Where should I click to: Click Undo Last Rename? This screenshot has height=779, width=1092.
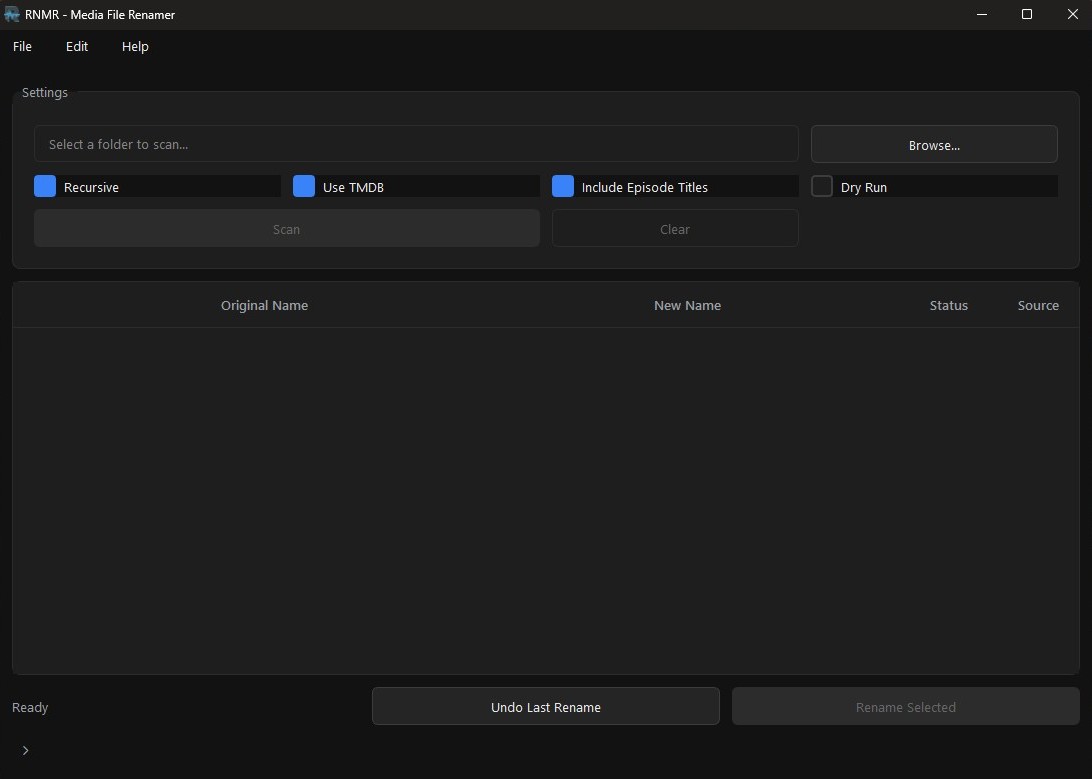click(545, 707)
